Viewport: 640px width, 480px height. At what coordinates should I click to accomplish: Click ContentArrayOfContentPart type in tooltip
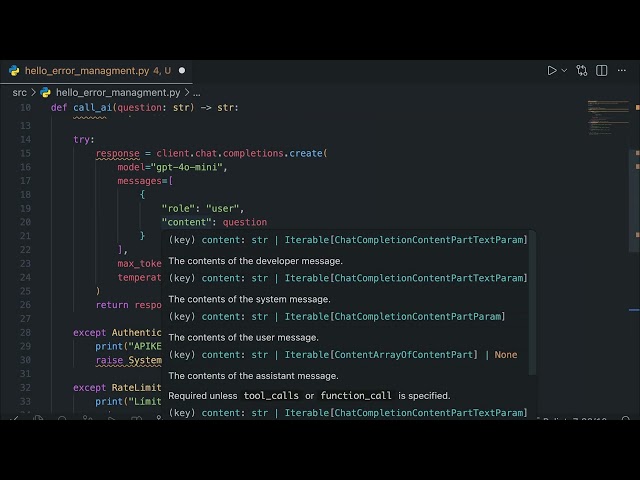[406, 355]
